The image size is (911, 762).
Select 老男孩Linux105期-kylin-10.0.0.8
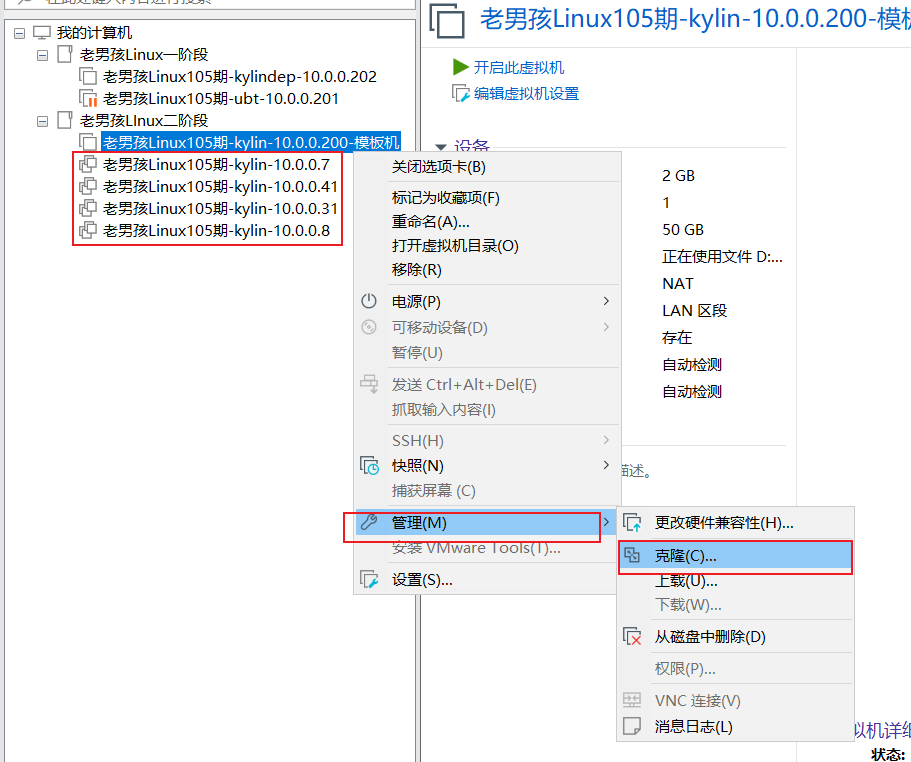[x=216, y=231]
